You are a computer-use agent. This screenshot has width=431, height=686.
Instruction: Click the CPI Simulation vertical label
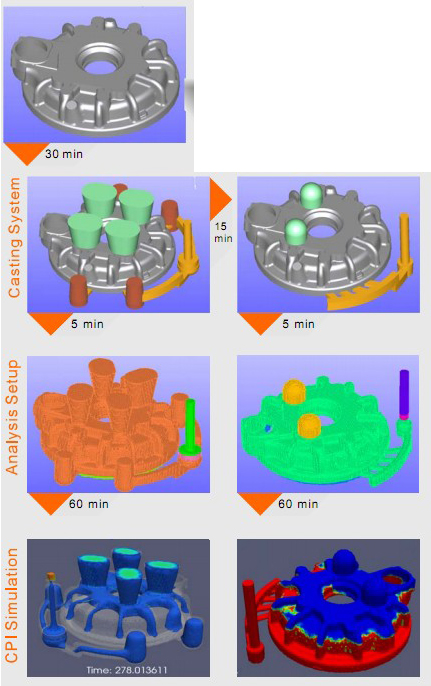12,605
